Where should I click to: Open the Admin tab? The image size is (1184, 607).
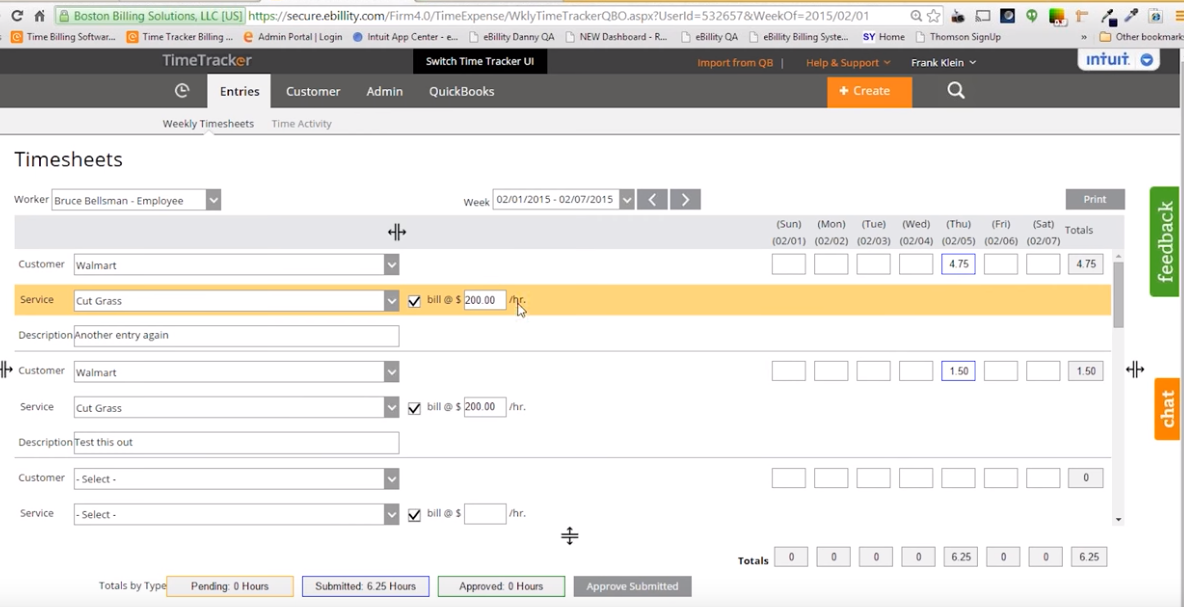coord(384,91)
